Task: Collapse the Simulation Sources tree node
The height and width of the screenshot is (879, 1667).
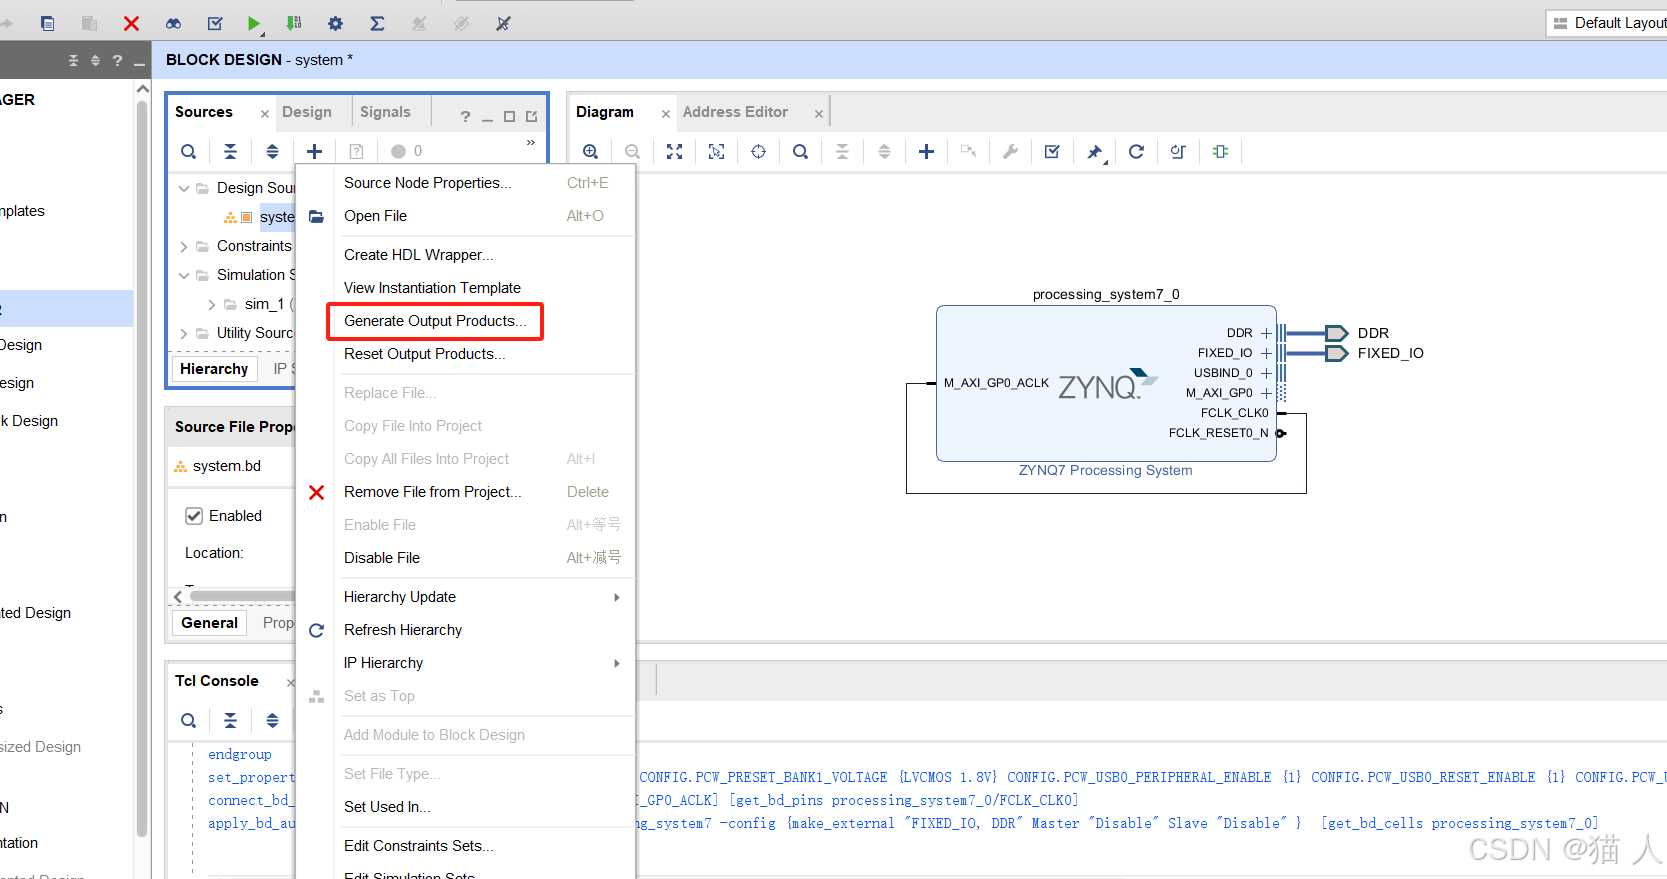Action: (x=184, y=275)
